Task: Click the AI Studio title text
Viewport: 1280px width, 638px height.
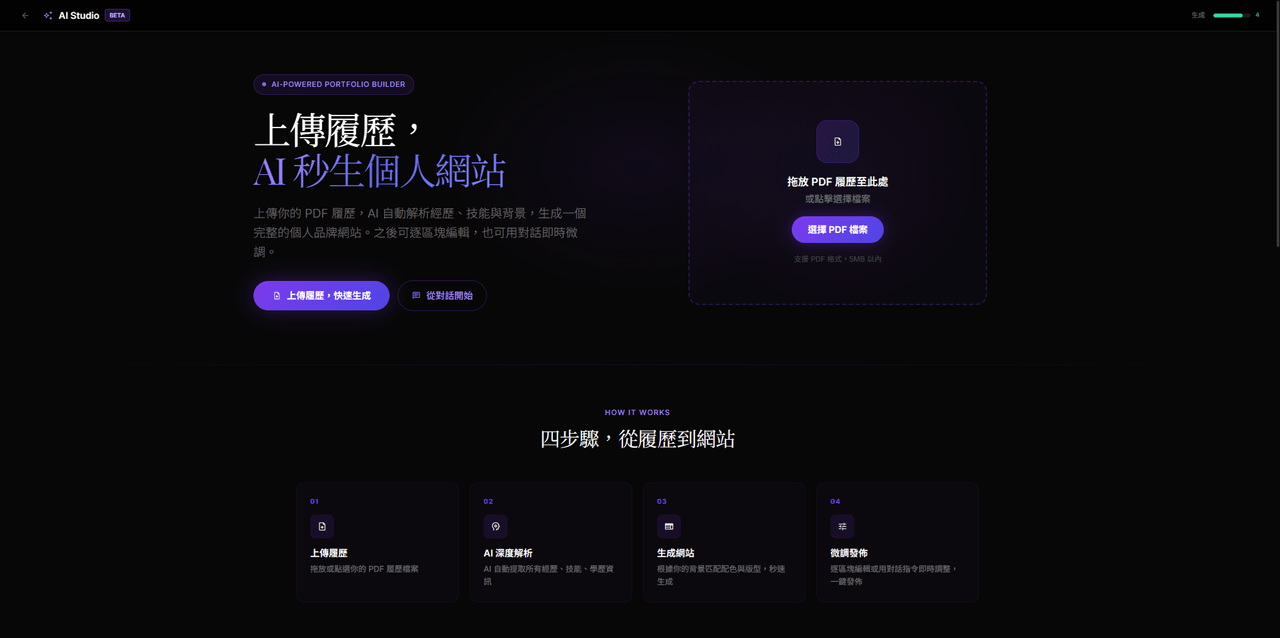Action: coord(79,16)
